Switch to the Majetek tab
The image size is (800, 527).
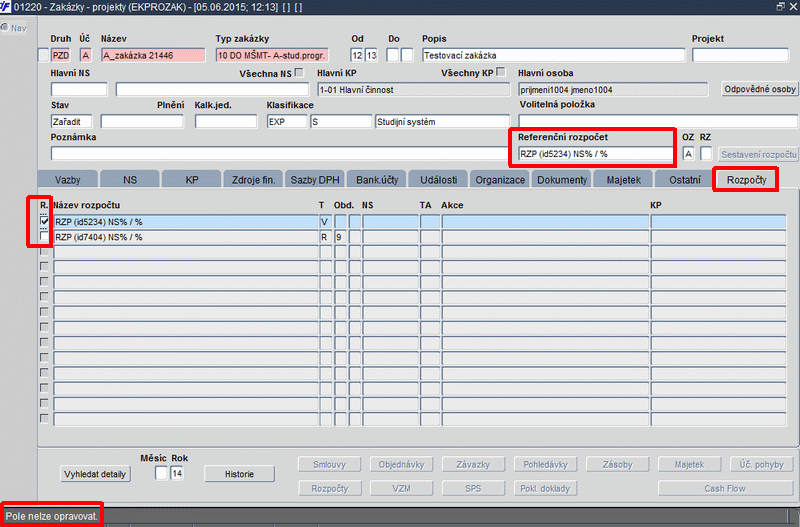click(623, 180)
